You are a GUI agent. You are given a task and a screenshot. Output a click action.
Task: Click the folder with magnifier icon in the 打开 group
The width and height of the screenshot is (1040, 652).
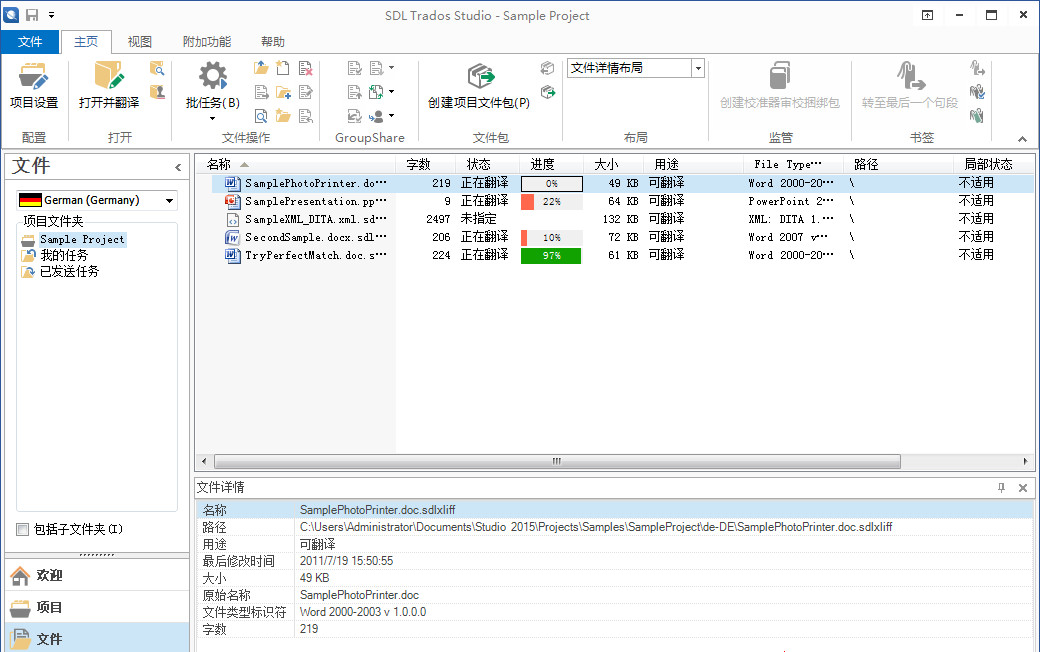click(157, 68)
